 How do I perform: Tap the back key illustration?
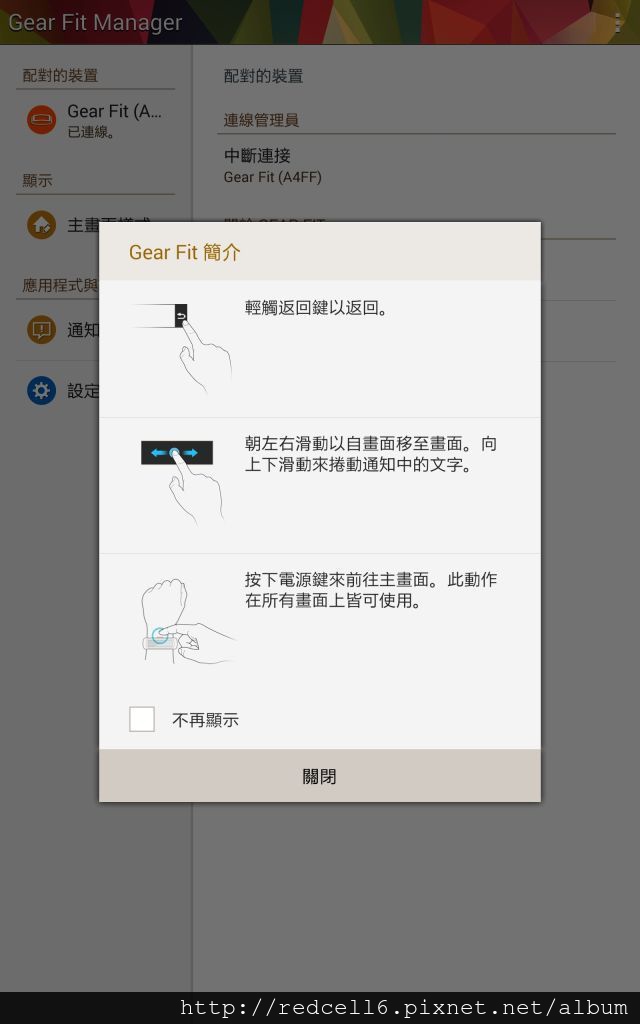182,347
